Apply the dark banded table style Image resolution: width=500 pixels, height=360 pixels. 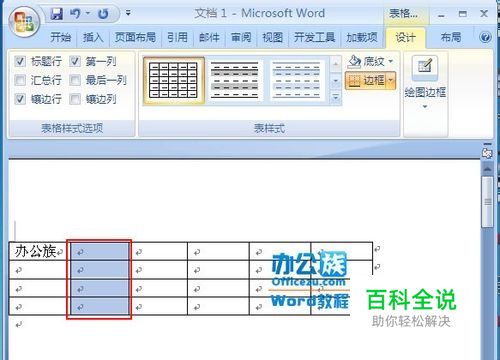click(x=235, y=80)
